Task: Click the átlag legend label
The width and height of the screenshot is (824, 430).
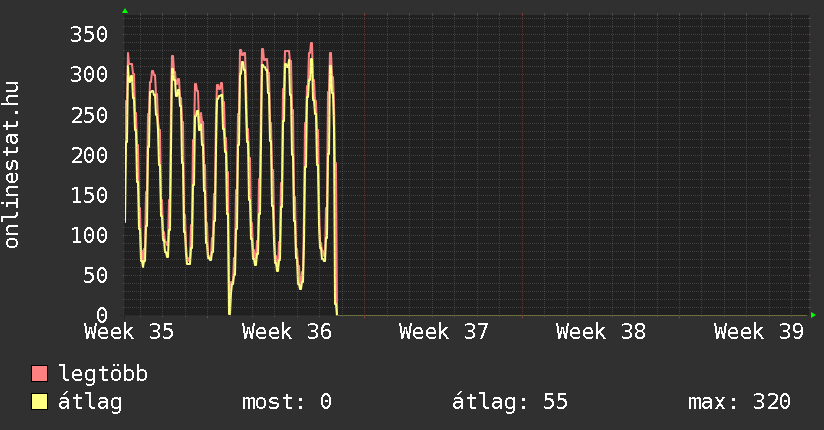Action: point(90,402)
